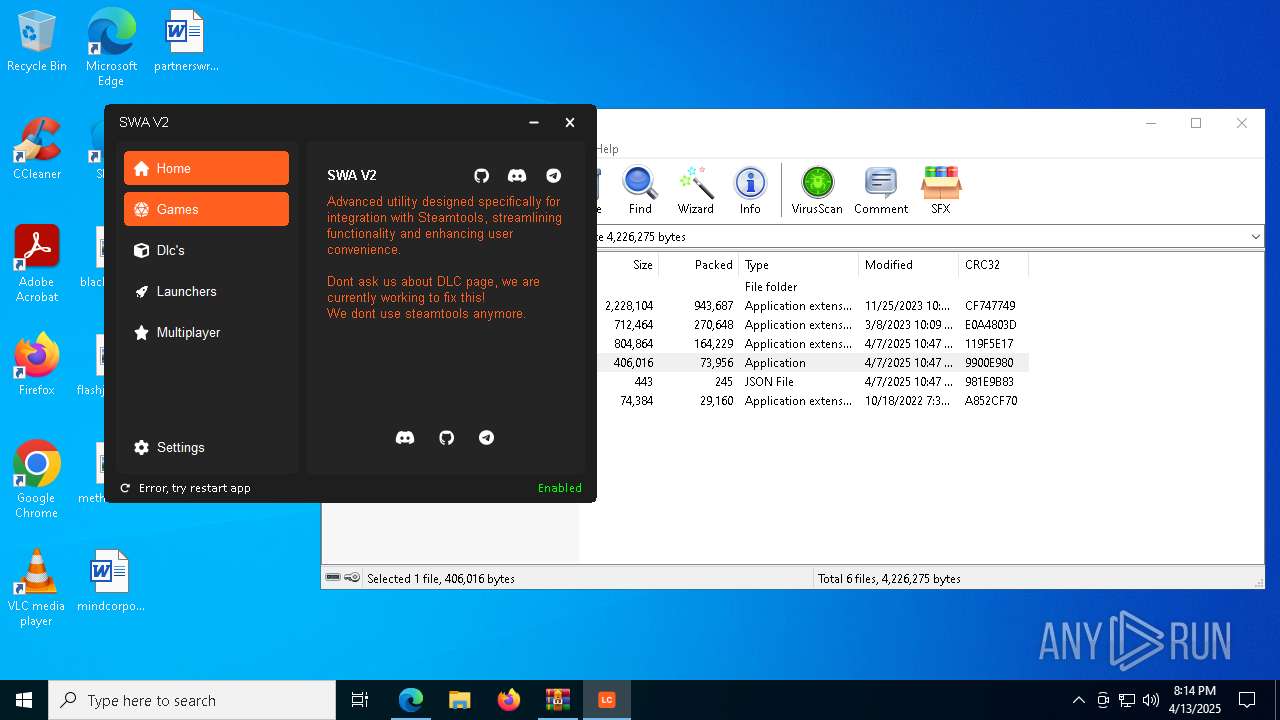Image resolution: width=1280 pixels, height=720 pixels.
Task: Select the JSON File row in WinRAR
Action: coord(813,382)
